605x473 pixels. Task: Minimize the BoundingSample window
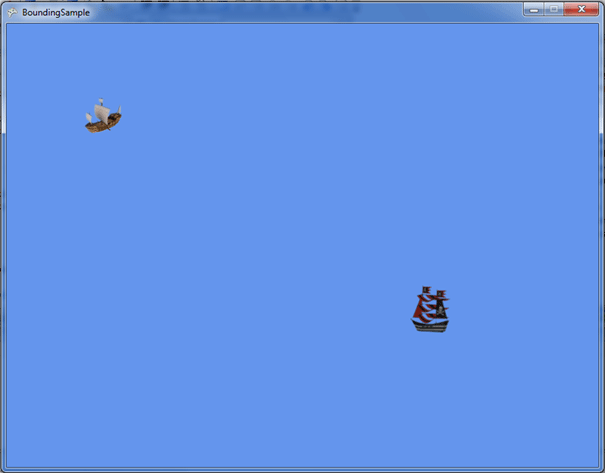pyautogui.click(x=534, y=10)
